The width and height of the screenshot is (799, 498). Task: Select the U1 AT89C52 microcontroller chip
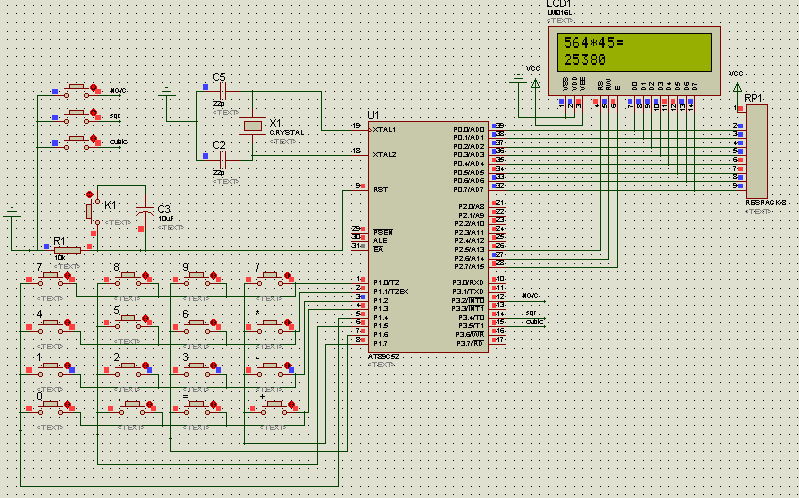click(x=427, y=236)
